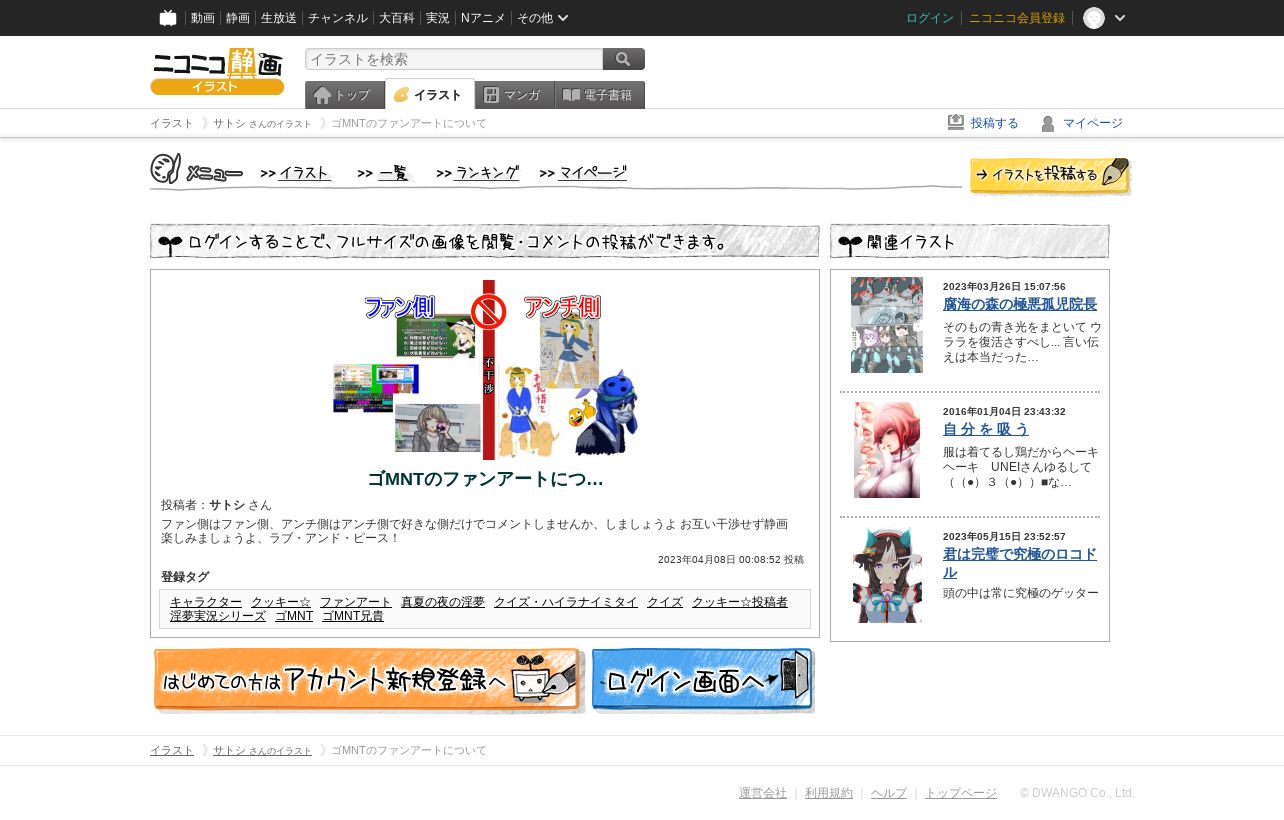1284x820 pixels.
Task: Open the main fan art illustration
Action: (485, 370)
